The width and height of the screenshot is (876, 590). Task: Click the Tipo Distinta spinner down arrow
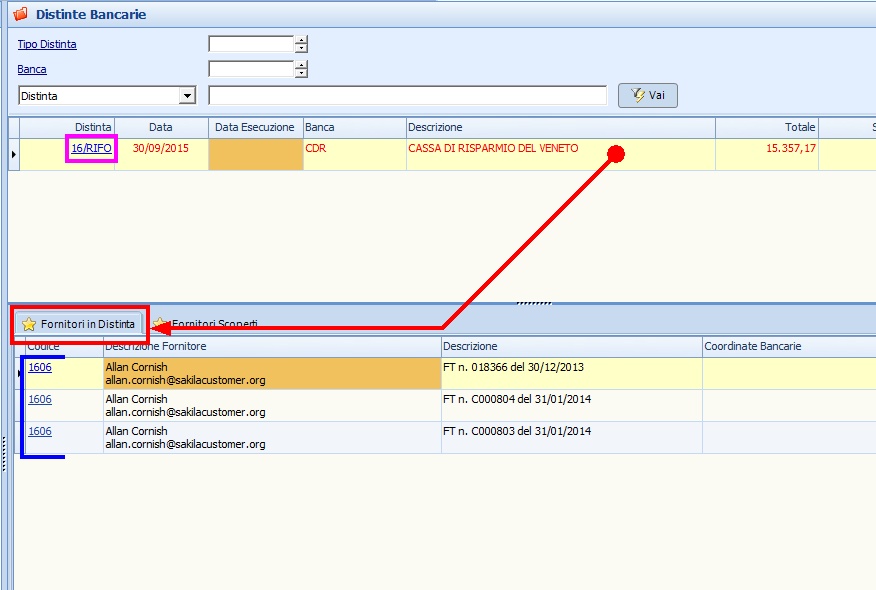click(x=301, y=48)
